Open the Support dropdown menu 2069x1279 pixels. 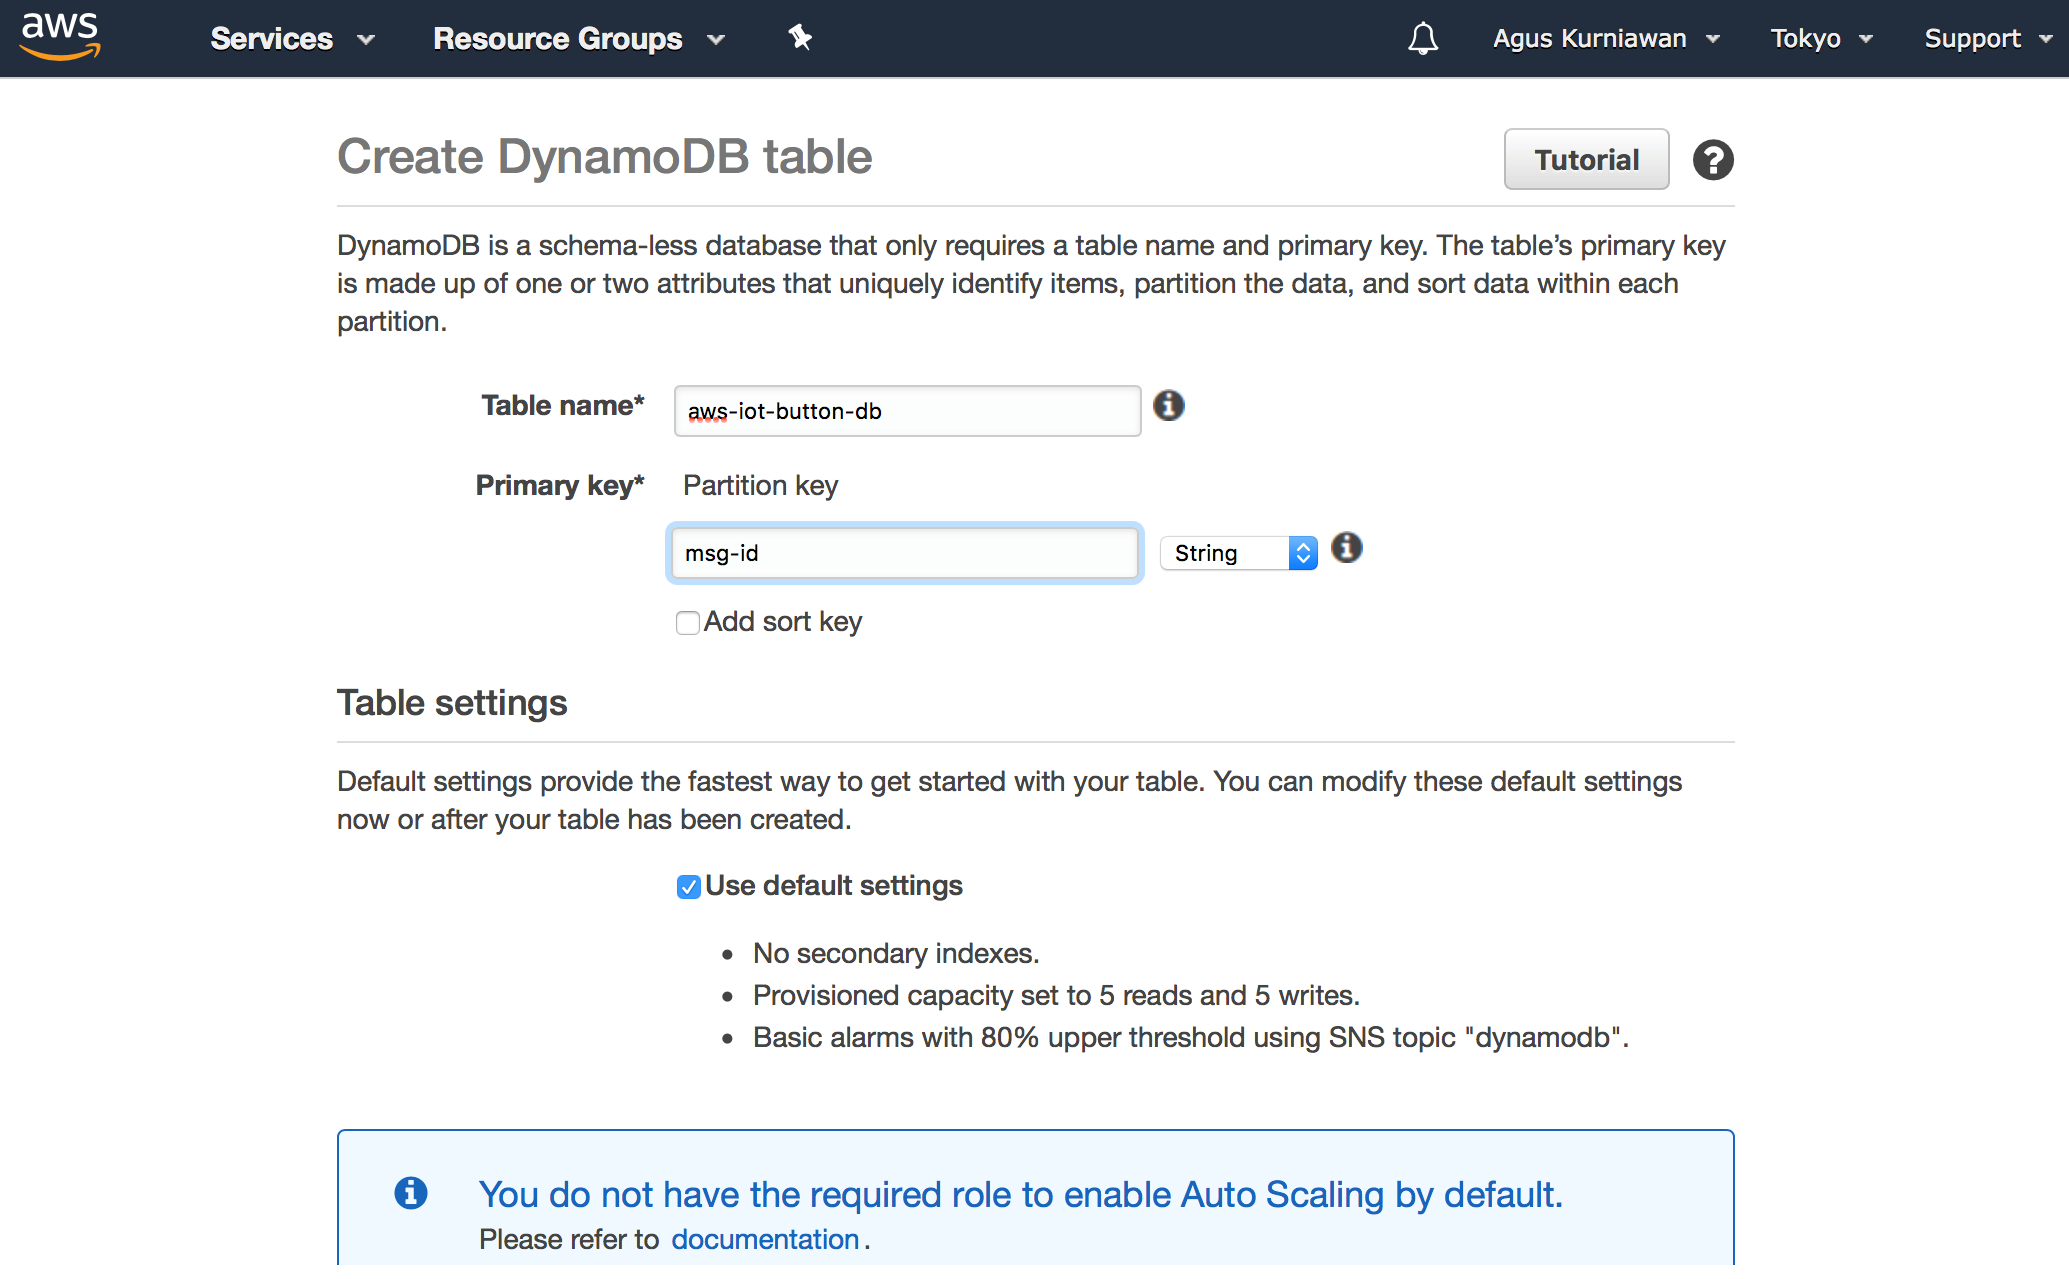(1986, 39)
